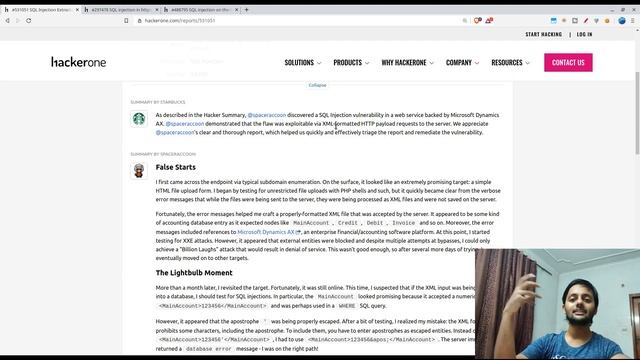This screenshot has height=360, width=640.
Task: Open the blue globe profile icon
Action: click(622, 20)
